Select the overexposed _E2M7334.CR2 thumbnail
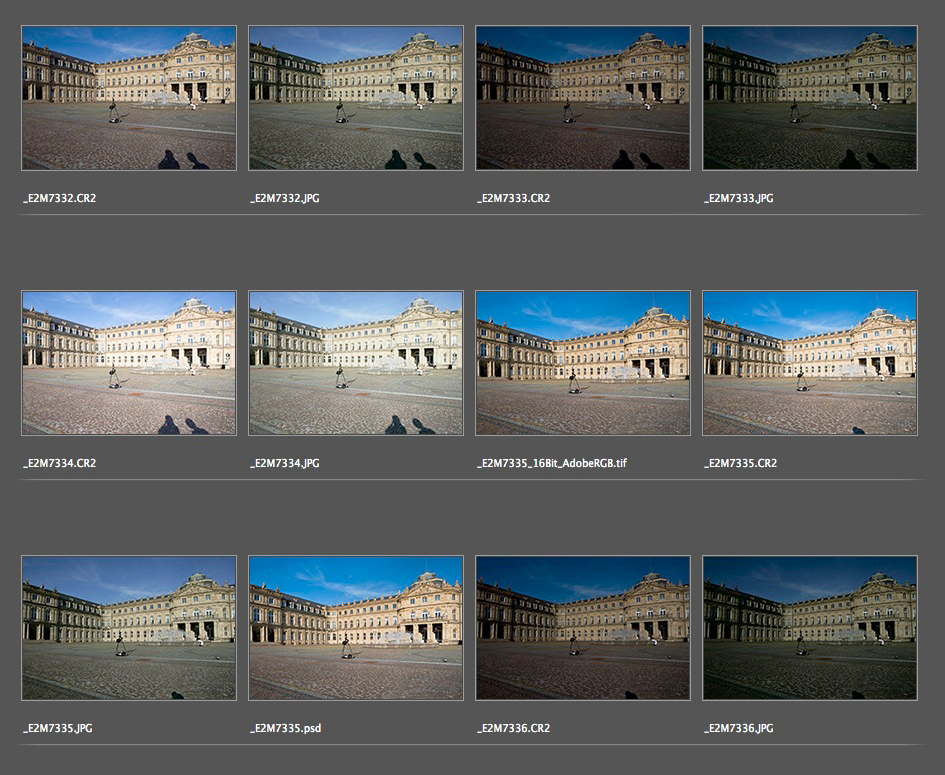Screen dimensions: 945x775 (129, 363)
